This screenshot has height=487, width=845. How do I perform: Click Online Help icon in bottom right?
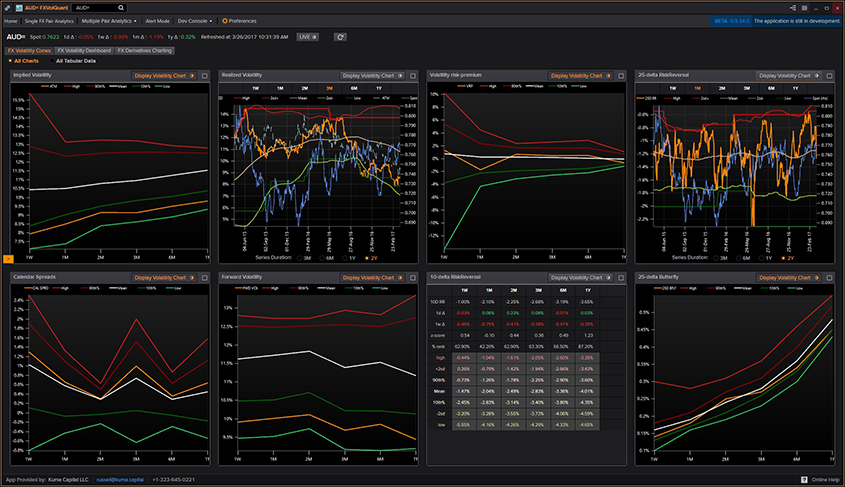(x=805, y=480)
